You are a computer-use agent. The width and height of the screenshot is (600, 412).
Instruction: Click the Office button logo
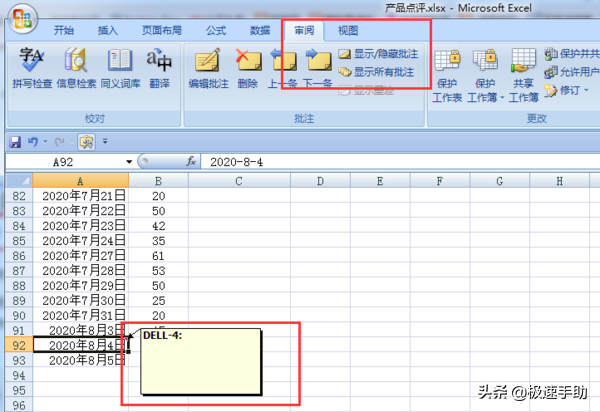pos(22,19)
